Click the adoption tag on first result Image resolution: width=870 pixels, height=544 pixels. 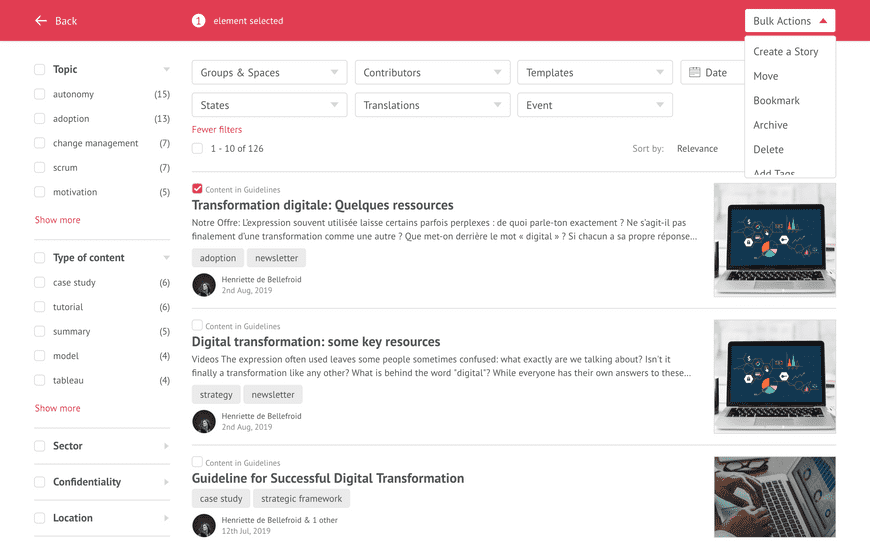click(x=218, y=258)
